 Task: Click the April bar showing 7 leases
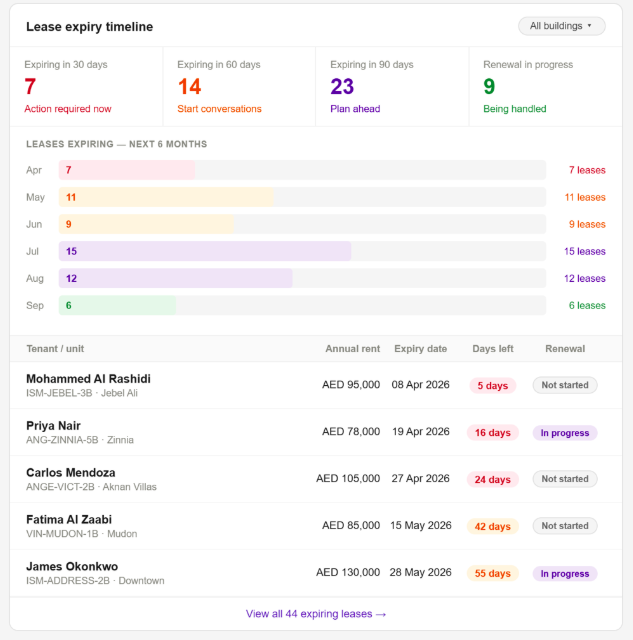127,170
